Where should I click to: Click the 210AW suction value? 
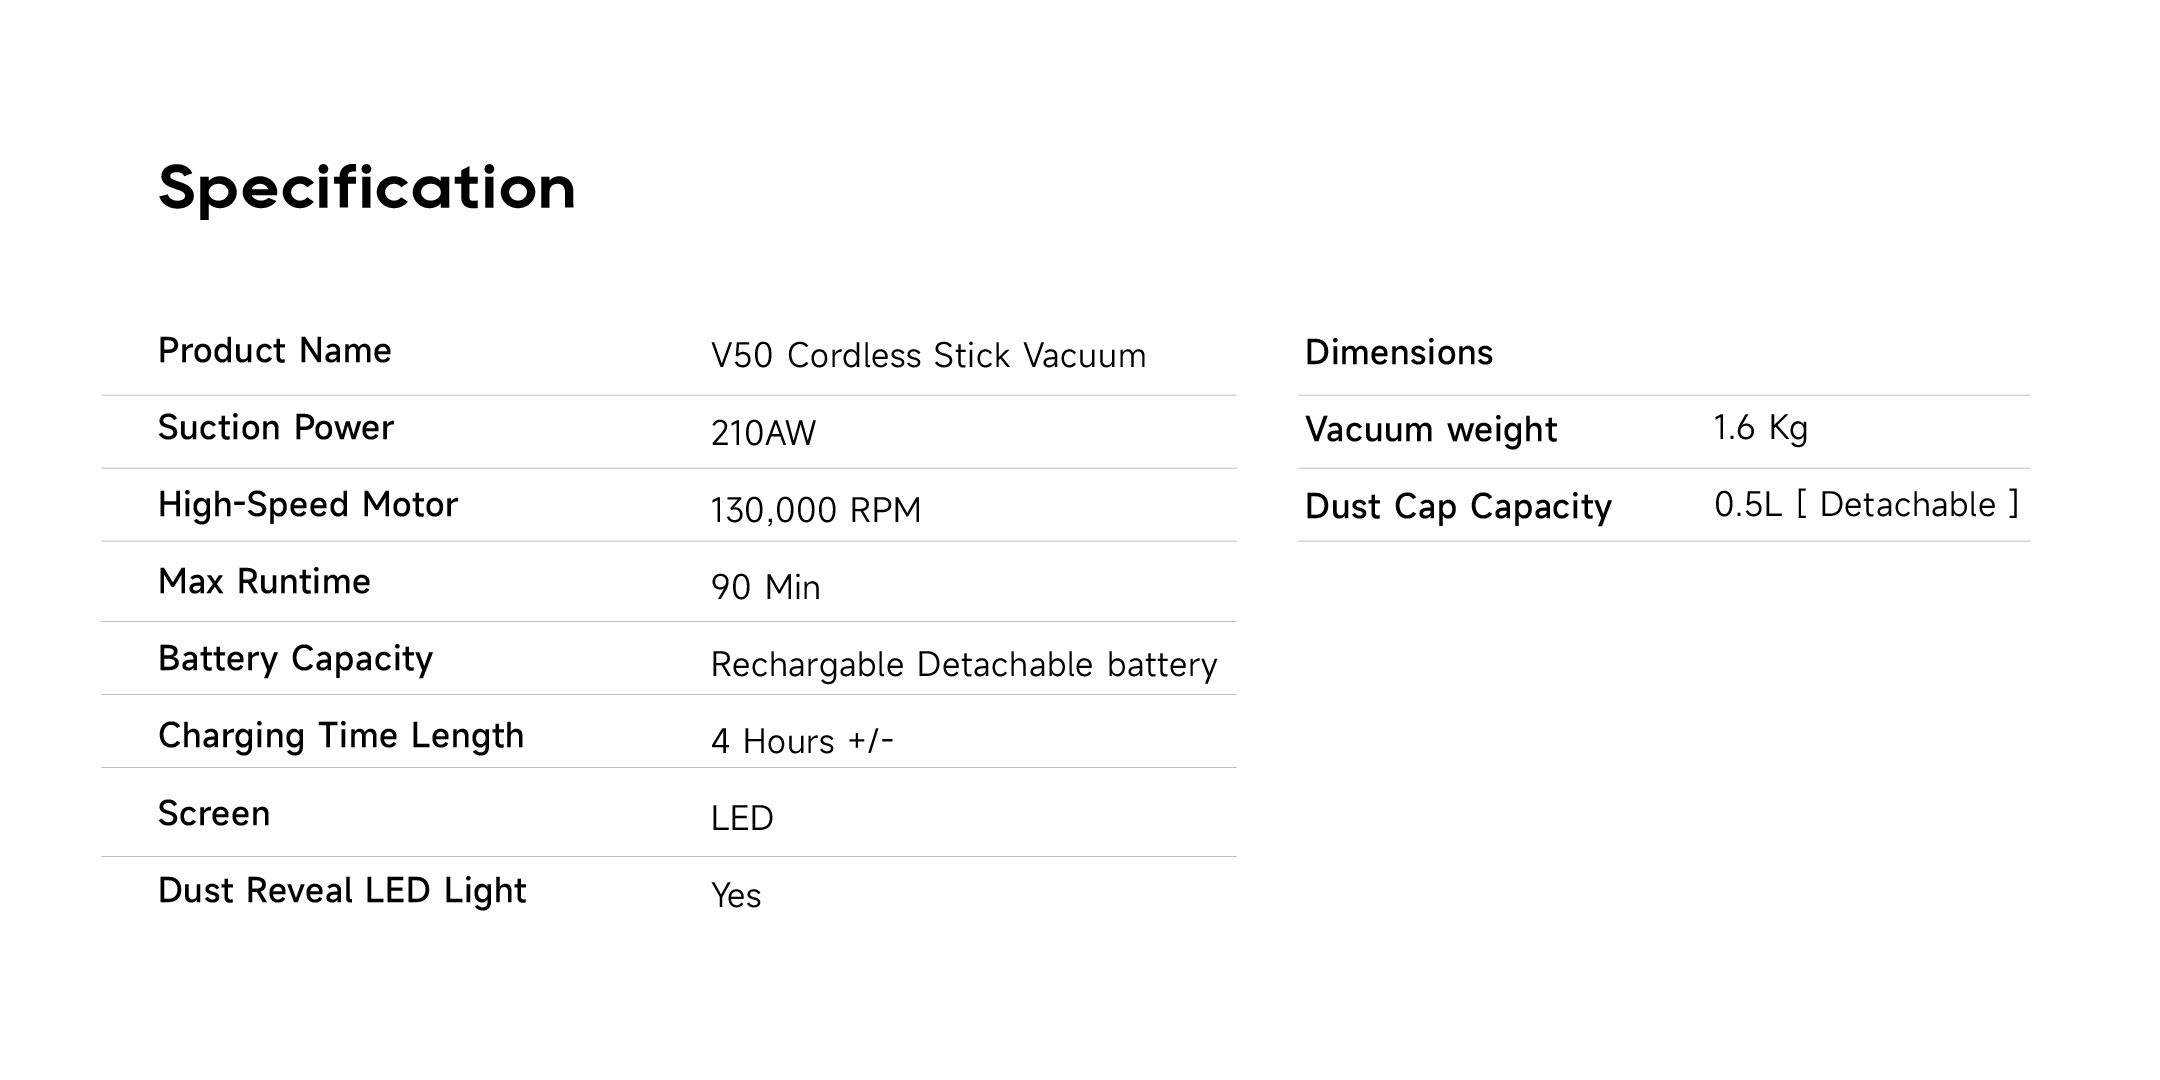click(763, 433)
